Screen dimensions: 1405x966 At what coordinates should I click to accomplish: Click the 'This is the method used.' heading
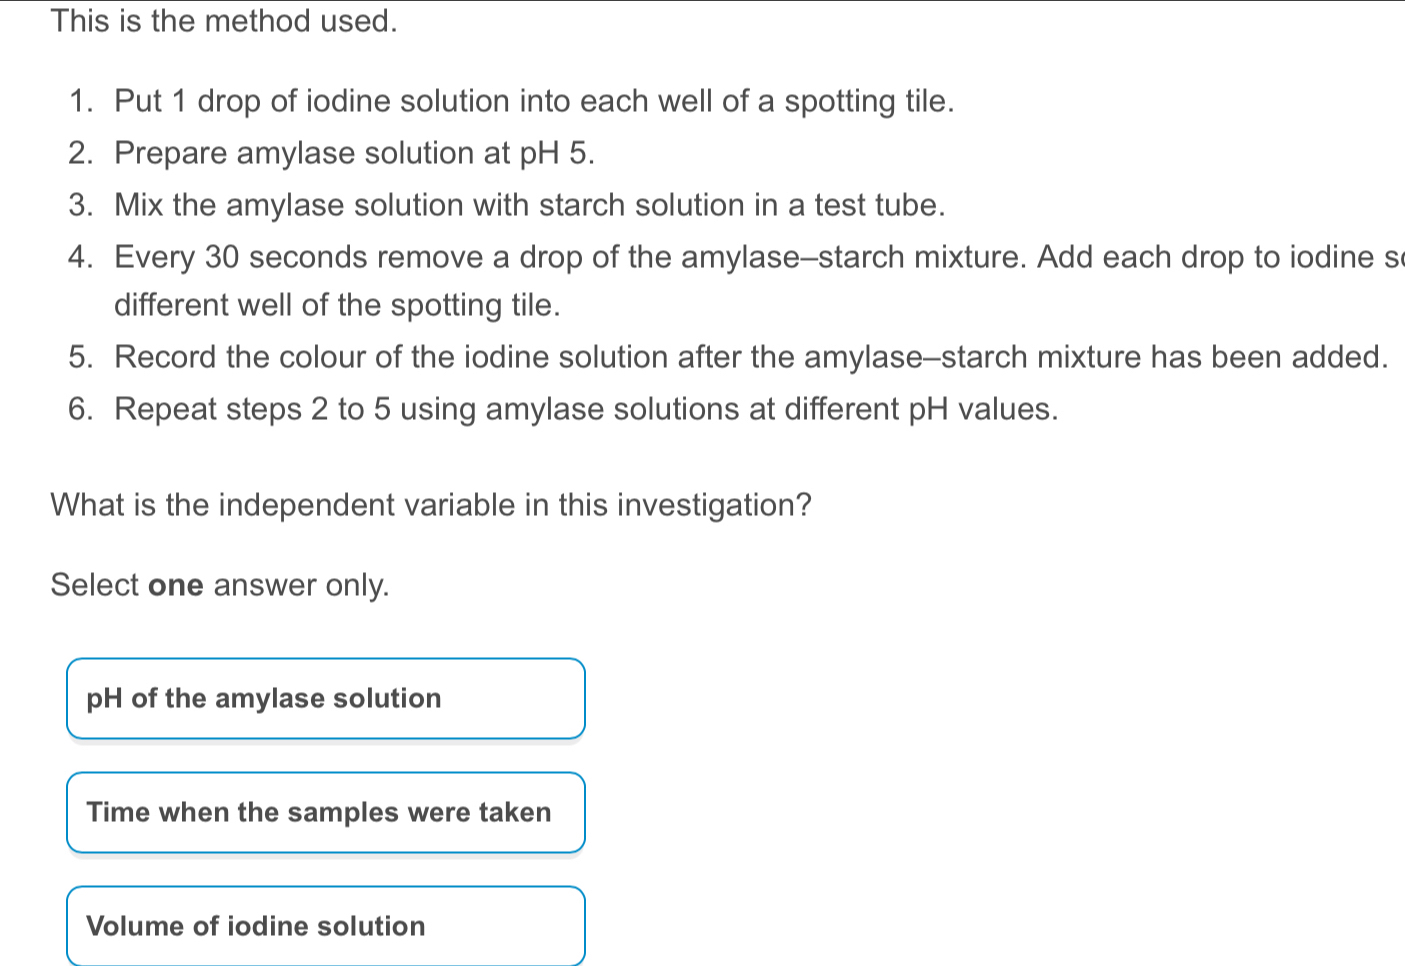224,20
